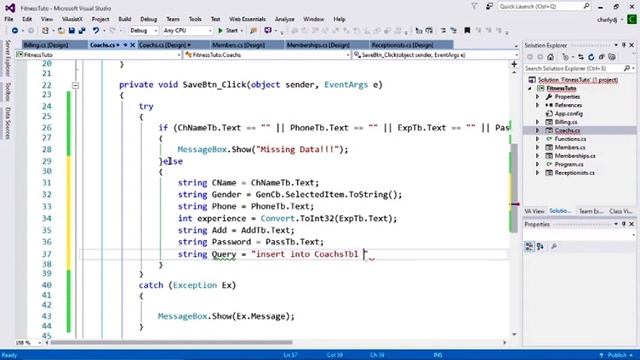Image resolution: width=640 pixels, height=360 pixels.
Task: Switch to the Team Explorer panel tab
Action: [591, 211]
